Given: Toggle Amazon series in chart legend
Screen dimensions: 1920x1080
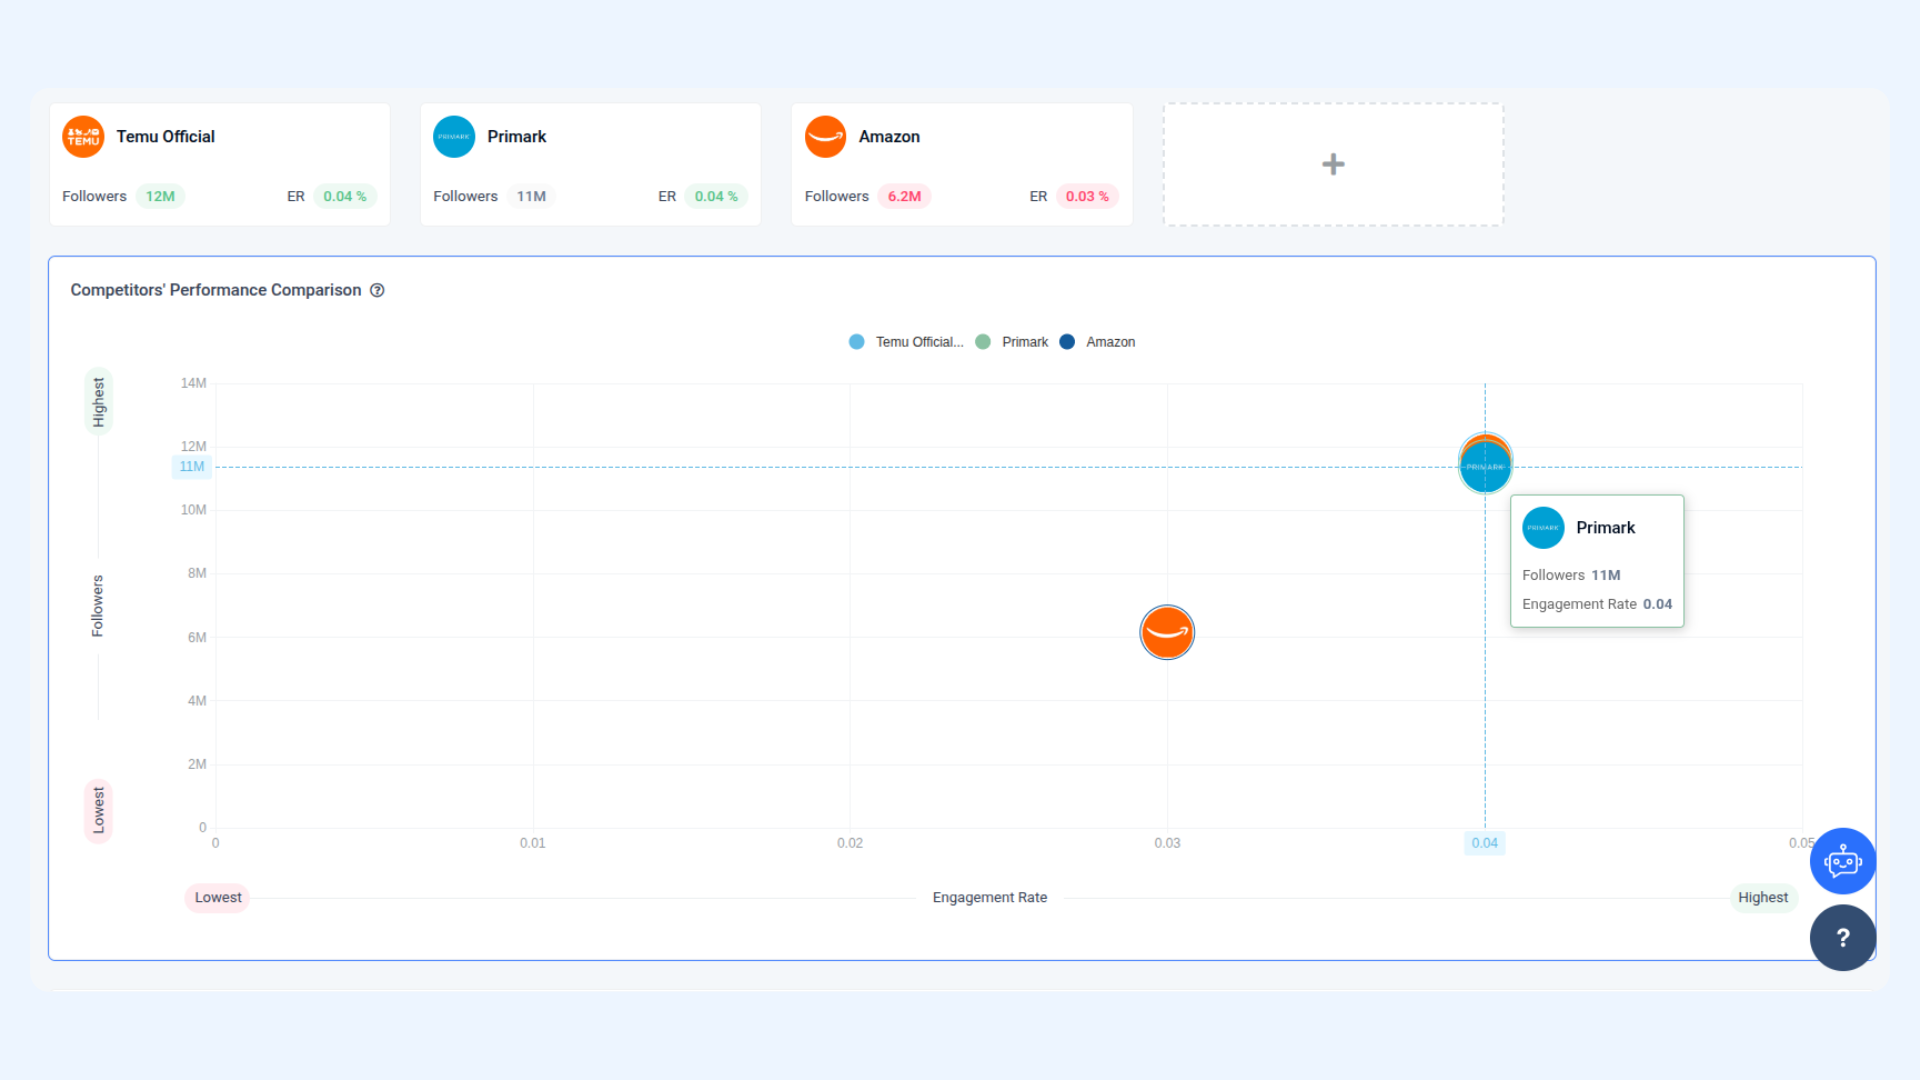Looking at the screenshot, I should (x=1097, y=342).
